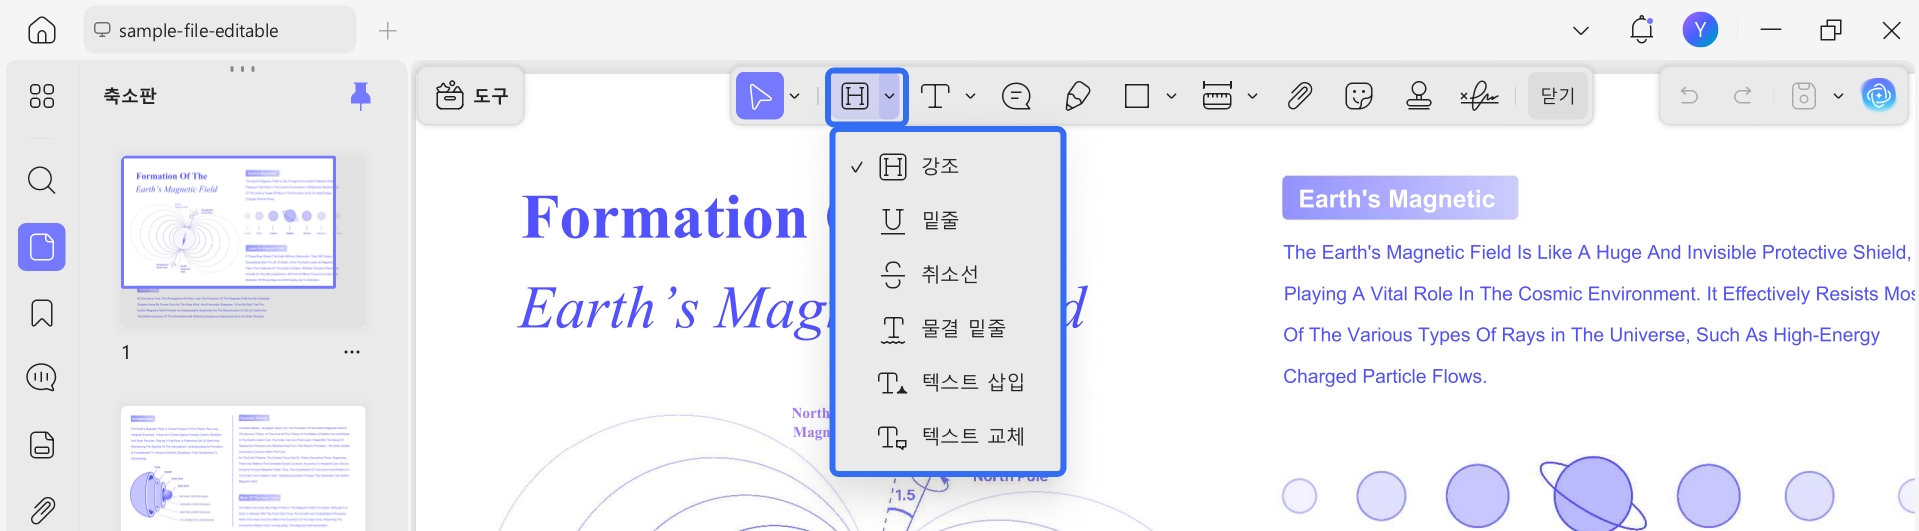Open the Comments sidebar icon

click(x=42, y=378)
